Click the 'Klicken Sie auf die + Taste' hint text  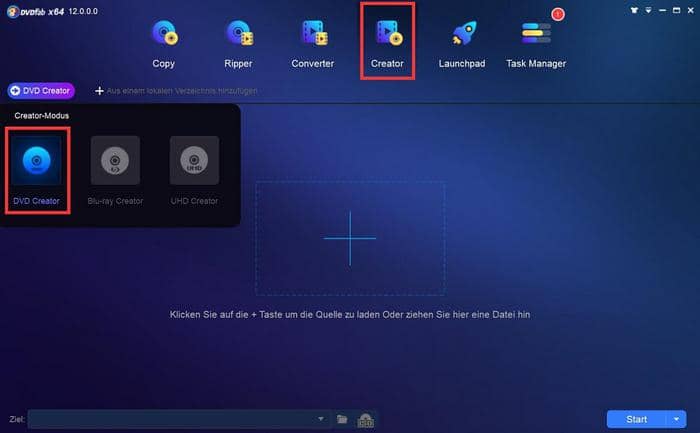[350, 315]
